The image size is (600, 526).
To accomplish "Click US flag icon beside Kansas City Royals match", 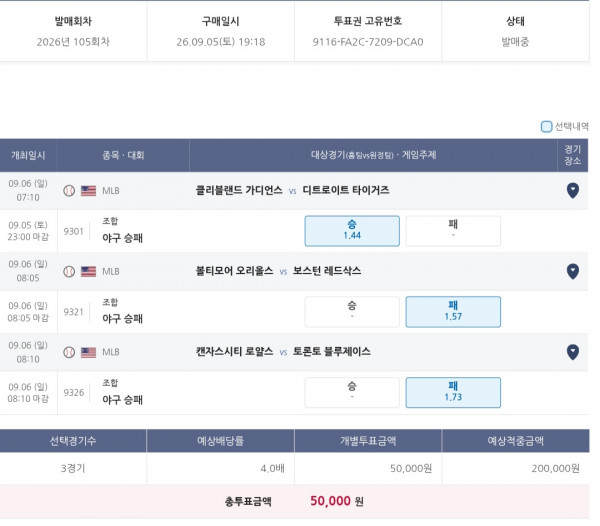I will tap(88, 352).
